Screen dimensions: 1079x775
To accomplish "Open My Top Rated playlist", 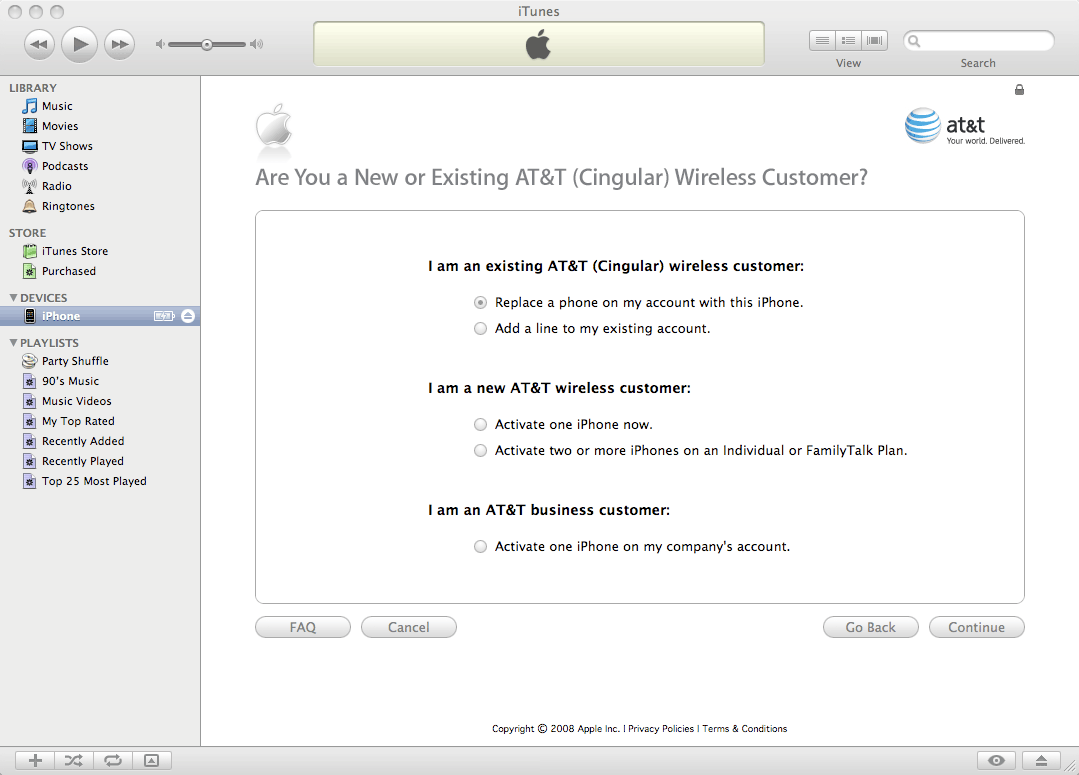I will [100, 421].
